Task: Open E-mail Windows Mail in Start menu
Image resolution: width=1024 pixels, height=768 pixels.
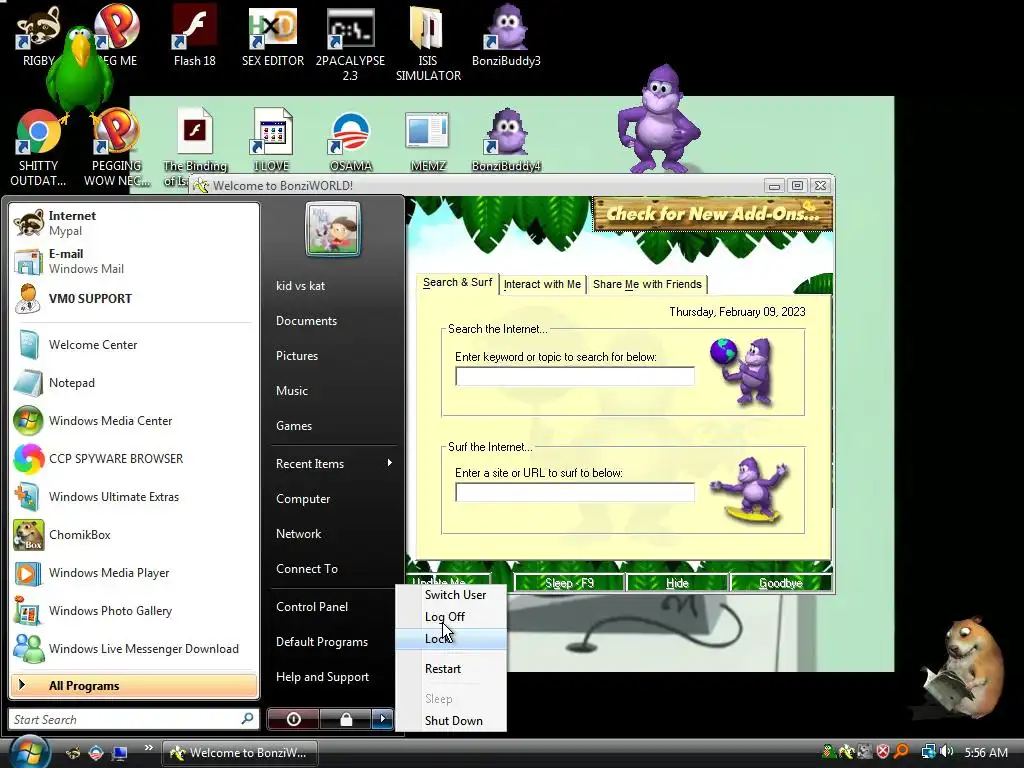Action: (x=134, y=261)
